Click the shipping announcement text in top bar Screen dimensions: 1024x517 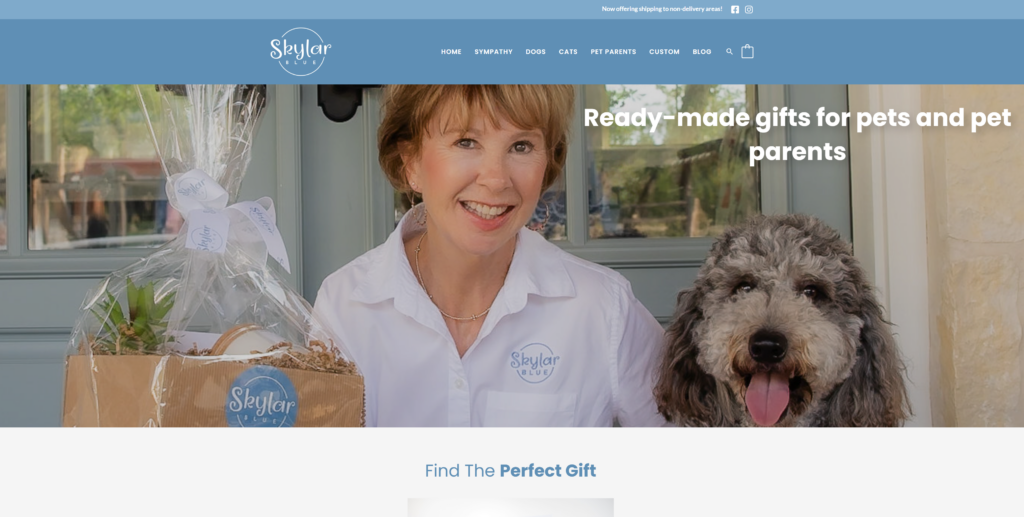[662, 9]
